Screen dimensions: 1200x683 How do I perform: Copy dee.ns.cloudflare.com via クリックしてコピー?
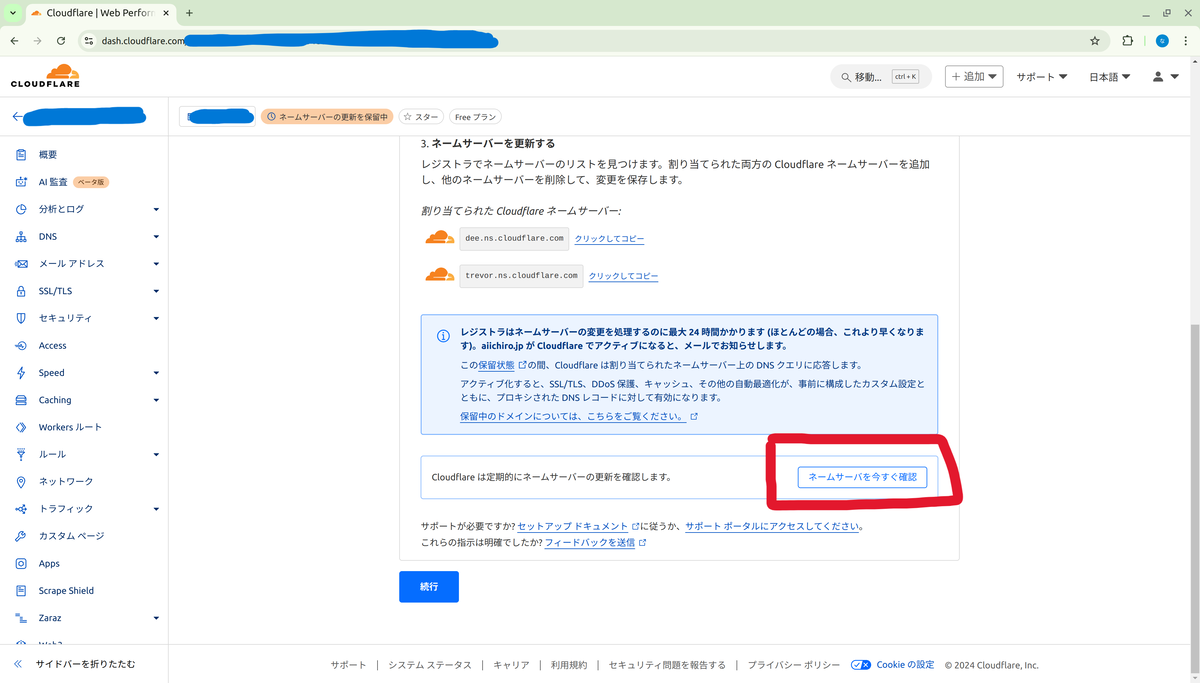point(609,239)
